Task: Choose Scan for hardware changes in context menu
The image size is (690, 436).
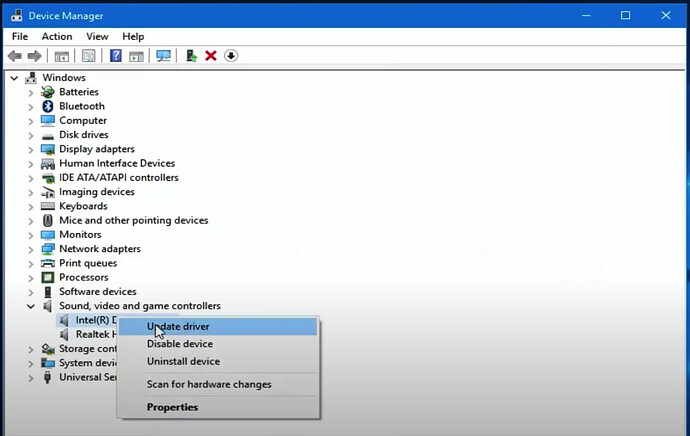Action: pos(218,385)
